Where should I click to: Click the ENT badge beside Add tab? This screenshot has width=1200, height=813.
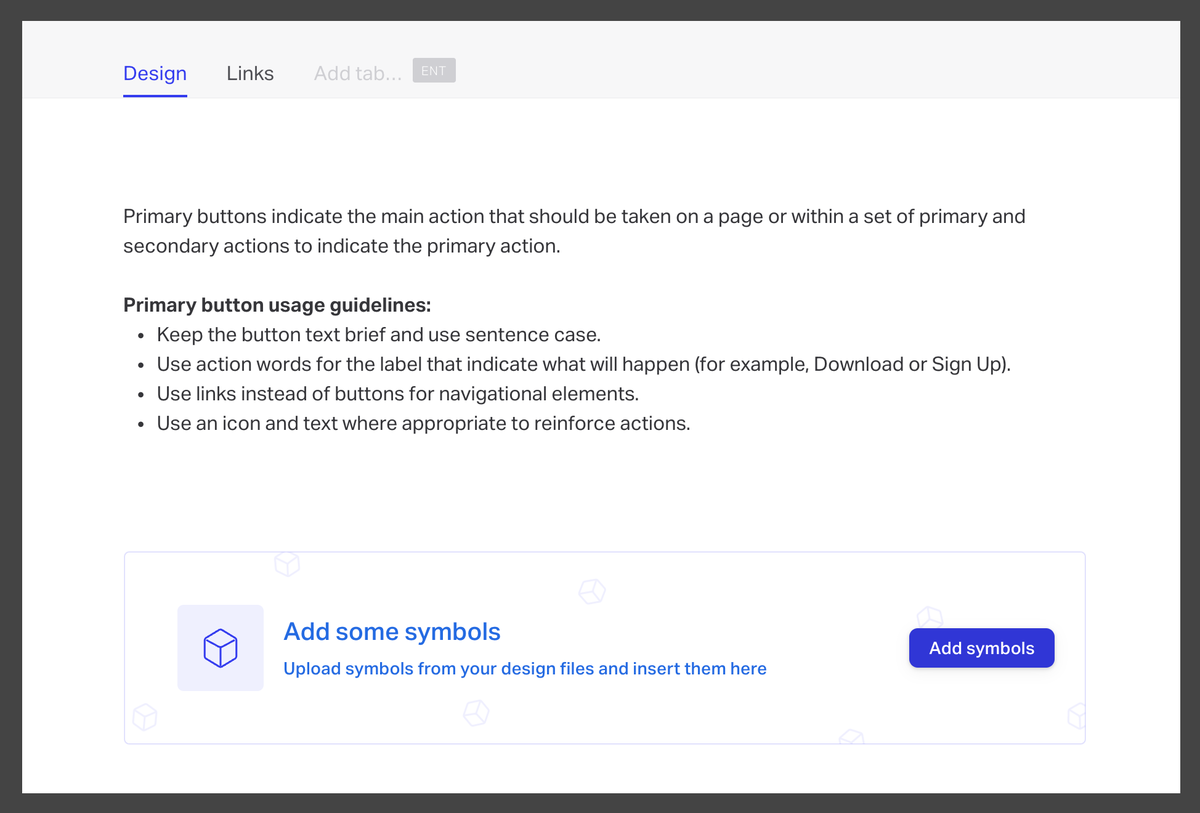coord(434,71)
